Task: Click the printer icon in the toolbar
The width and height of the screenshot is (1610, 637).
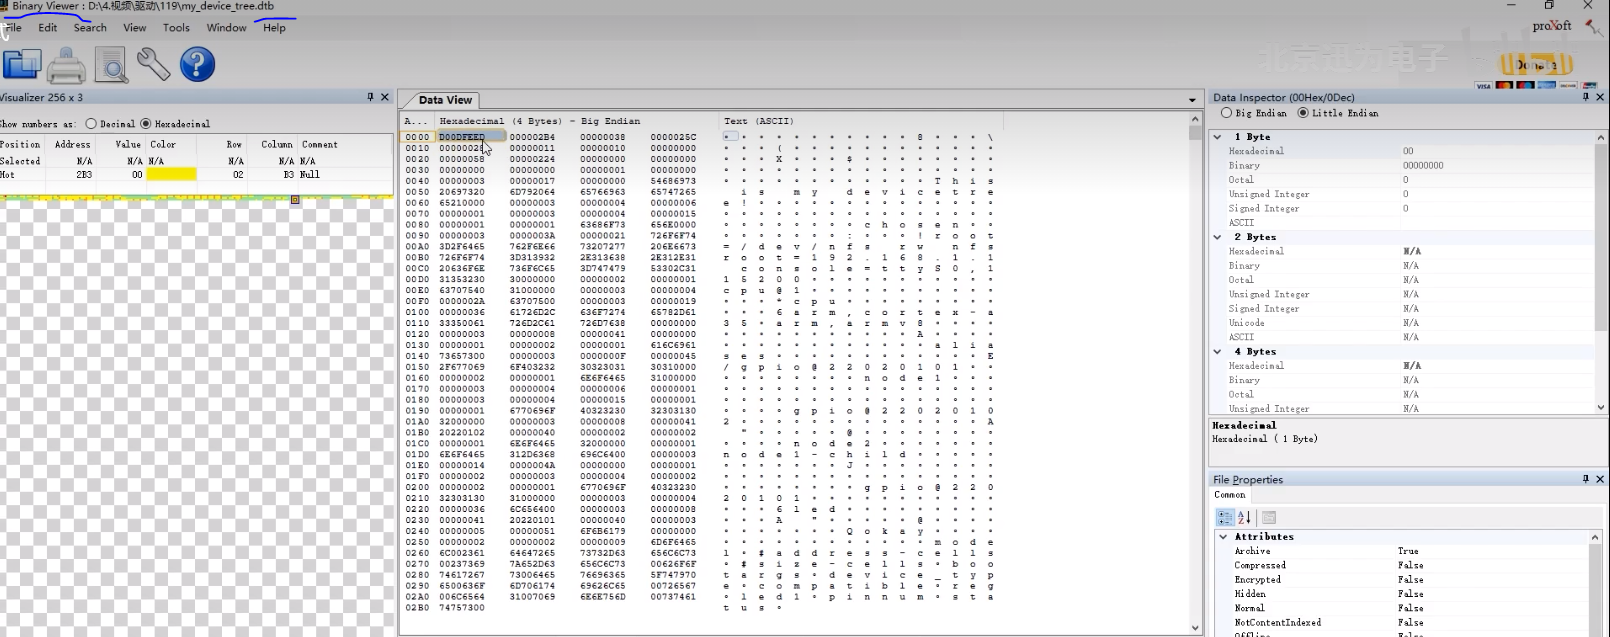Action: (x=66, y=65)
